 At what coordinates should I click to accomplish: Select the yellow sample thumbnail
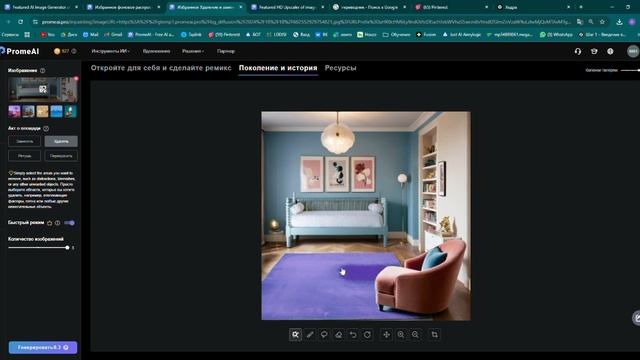[x=42, y=111]
